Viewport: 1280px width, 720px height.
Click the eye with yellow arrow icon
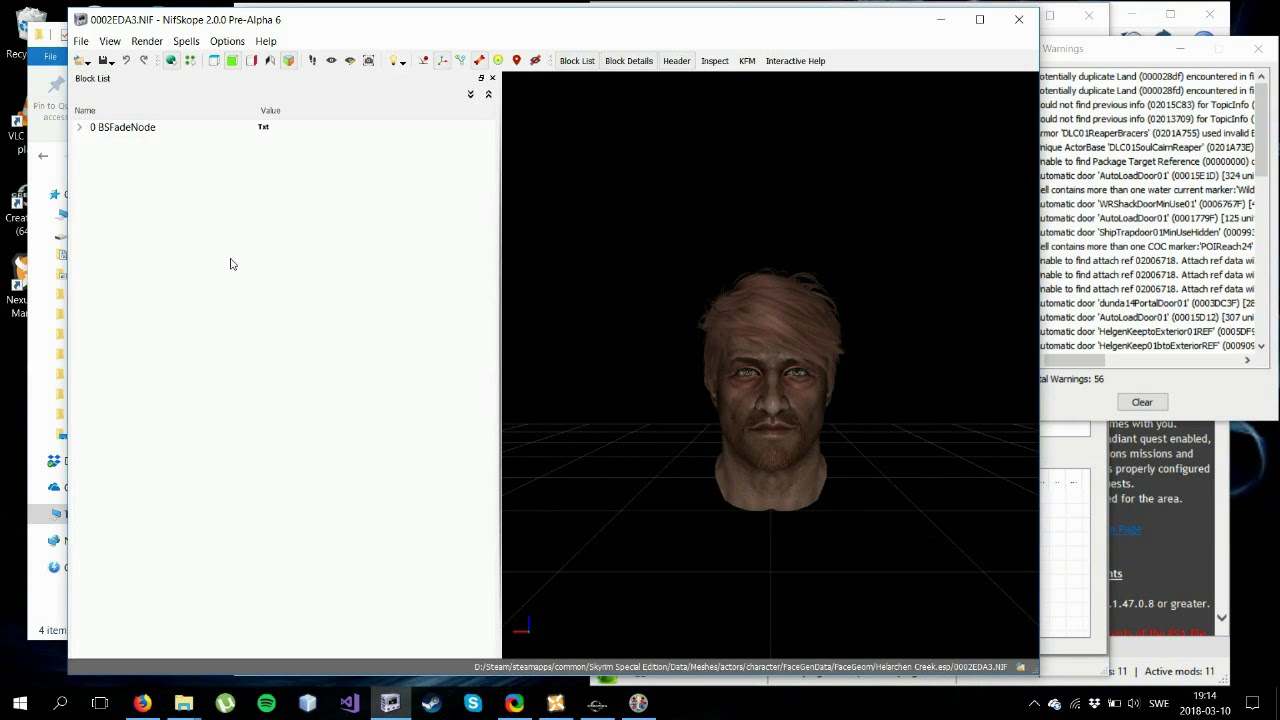(x=350, y=61)
